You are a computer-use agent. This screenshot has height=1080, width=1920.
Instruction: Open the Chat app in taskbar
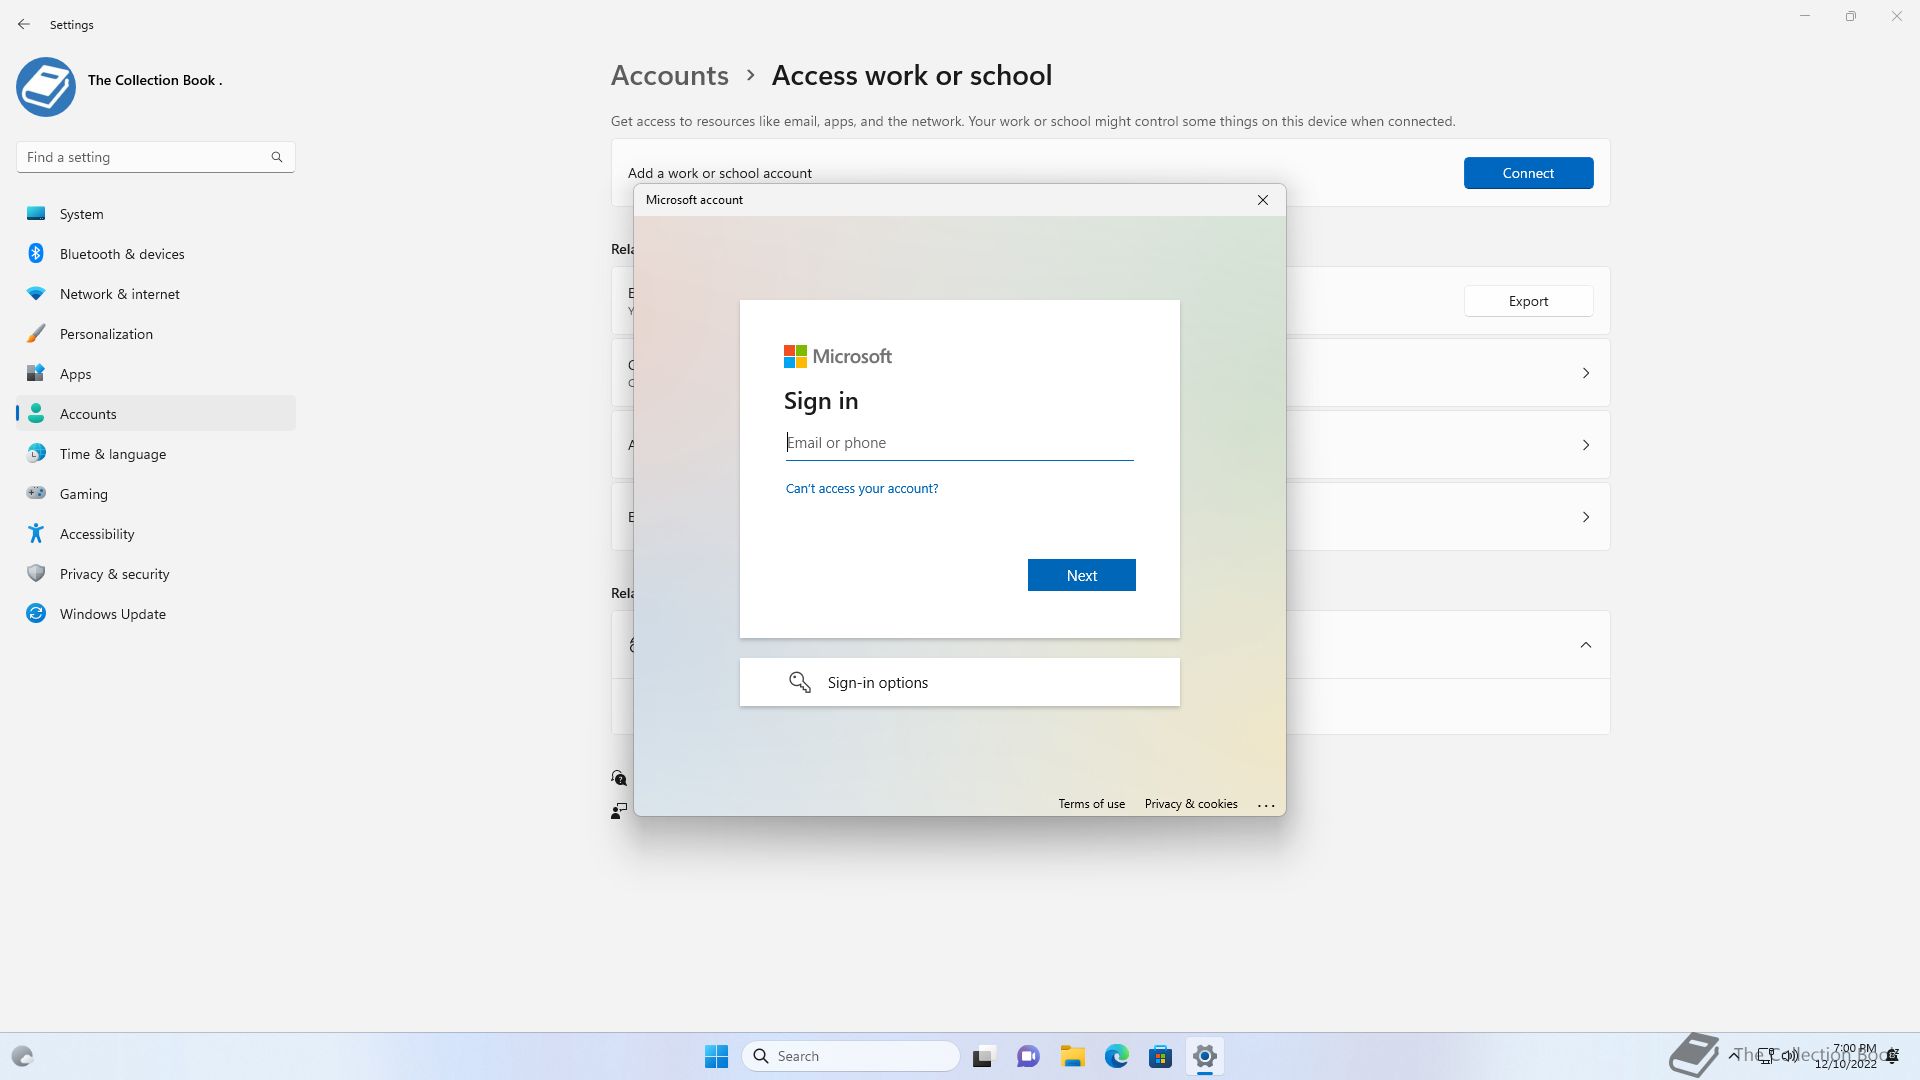pyautogui.click(x=1028, y=1056)
